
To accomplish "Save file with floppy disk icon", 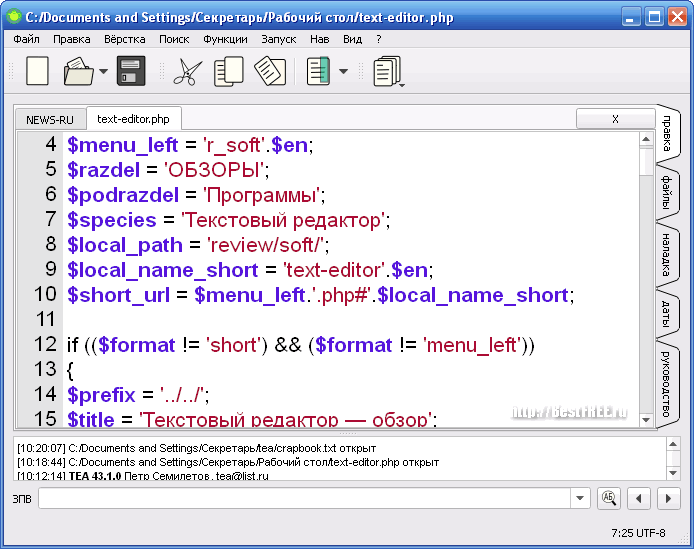I will click(x=131, y=71).
